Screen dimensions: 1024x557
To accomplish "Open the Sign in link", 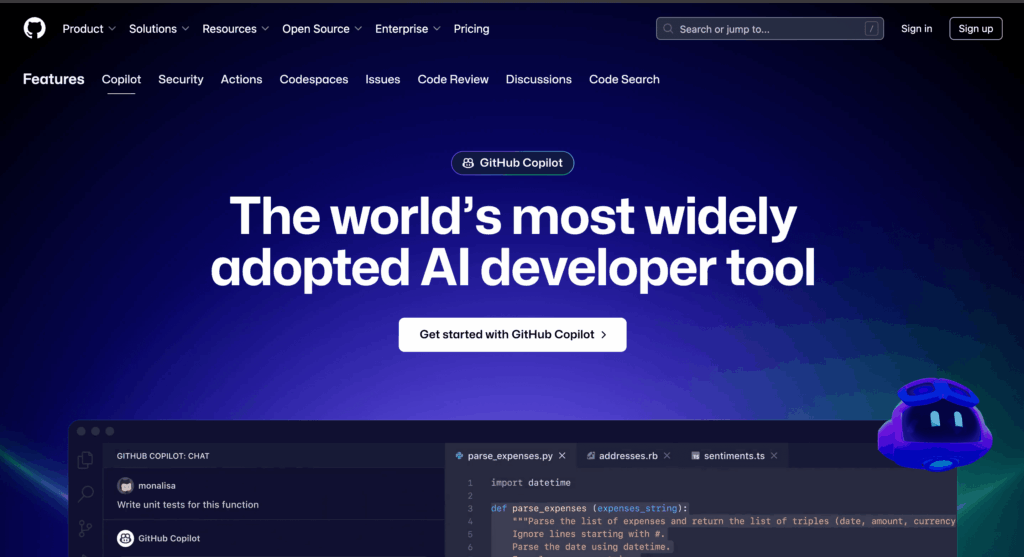I will (x=916, y=29).
